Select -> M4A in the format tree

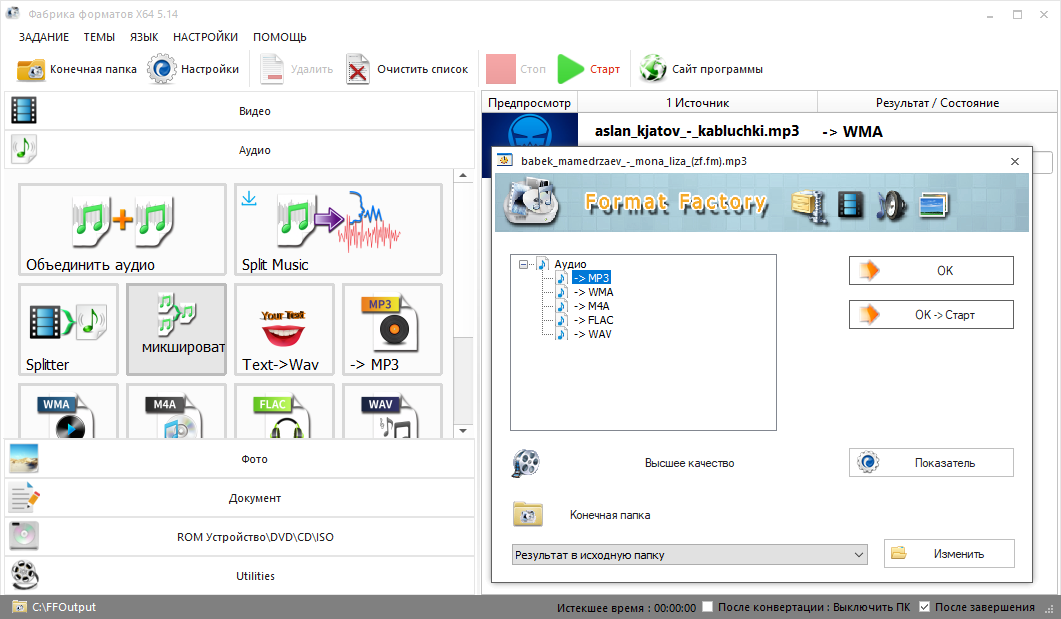pos(591,306)
